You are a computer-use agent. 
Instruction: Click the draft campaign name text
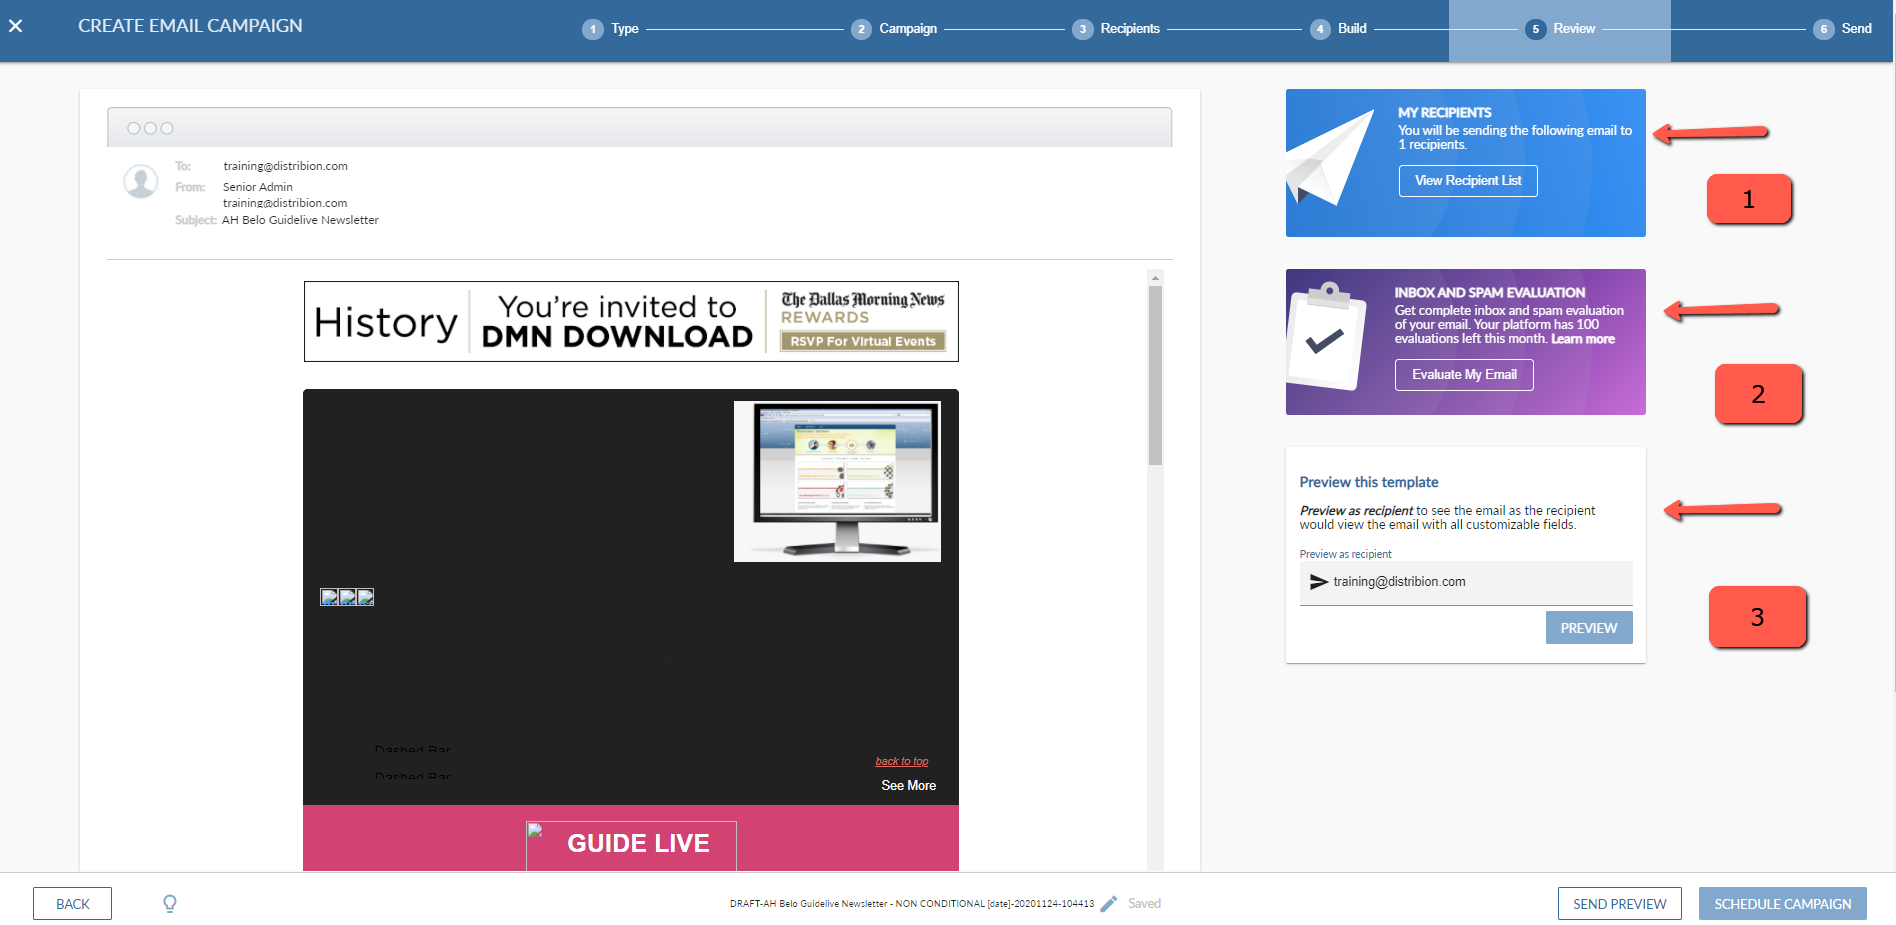point(912,904)
